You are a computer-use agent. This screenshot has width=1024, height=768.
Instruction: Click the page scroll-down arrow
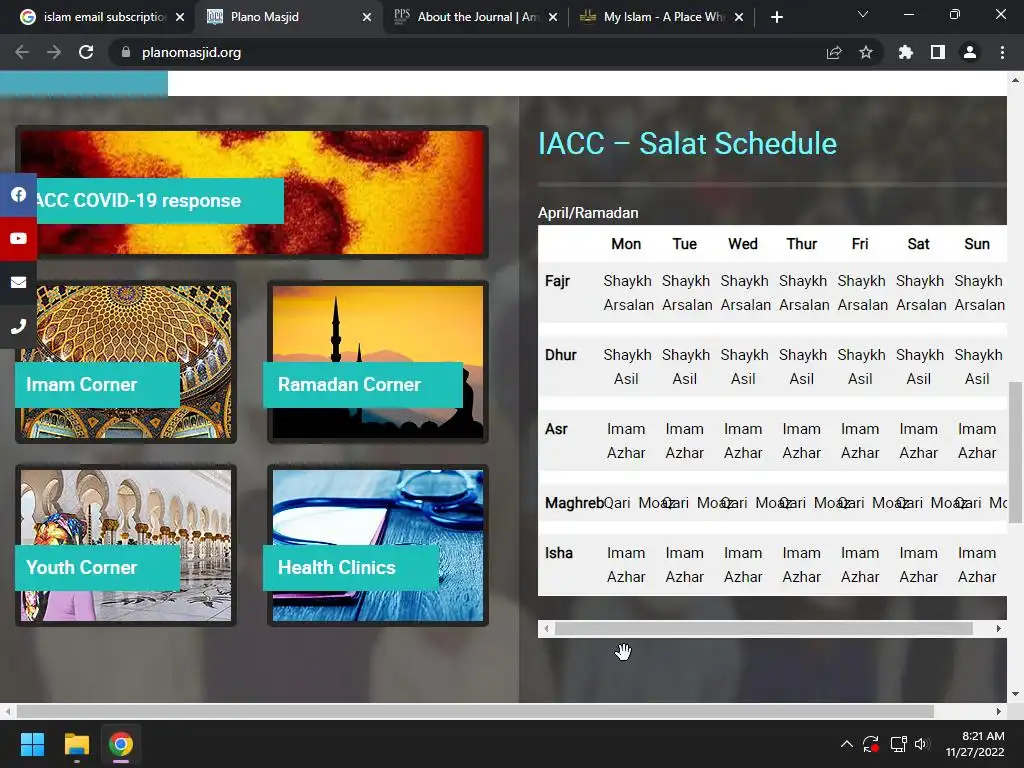(1016, 694)
